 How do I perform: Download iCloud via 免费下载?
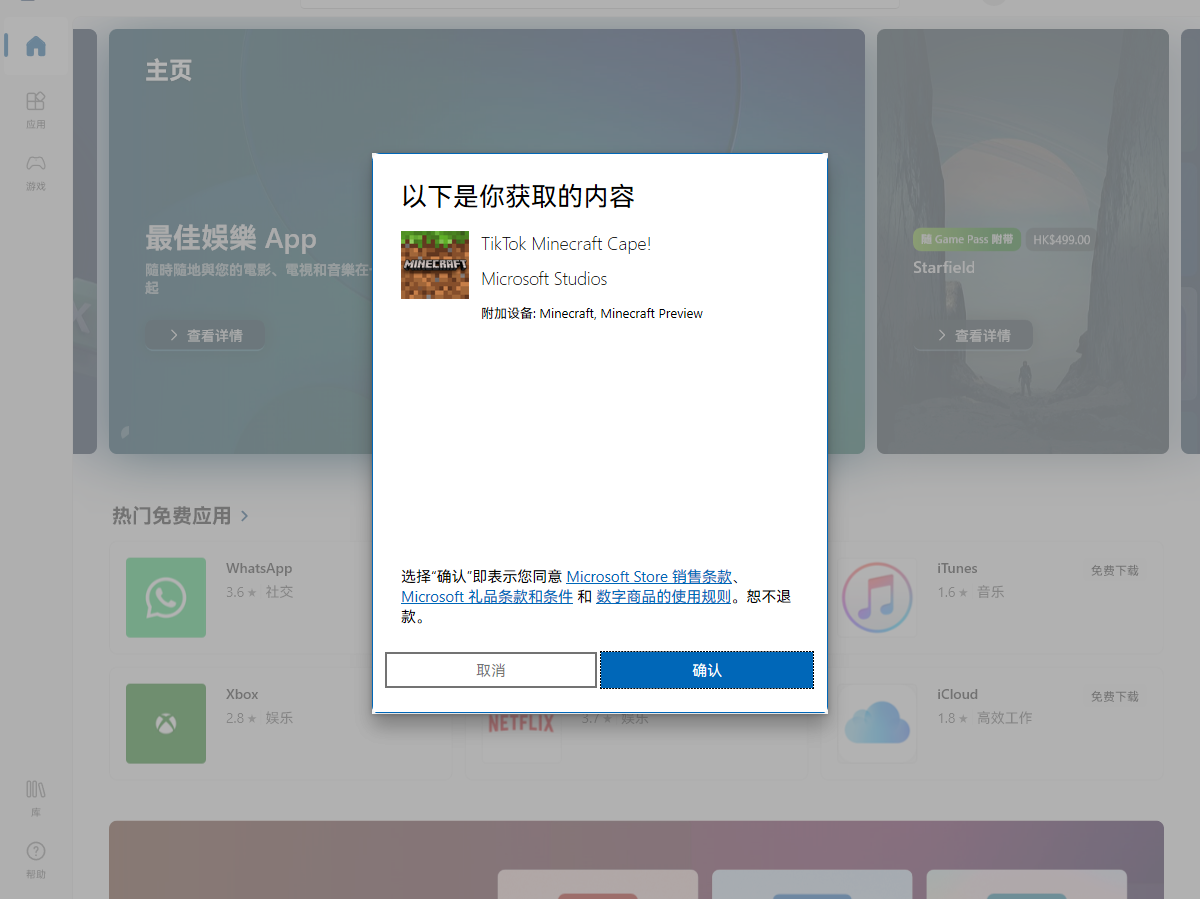coord(1115,696)
